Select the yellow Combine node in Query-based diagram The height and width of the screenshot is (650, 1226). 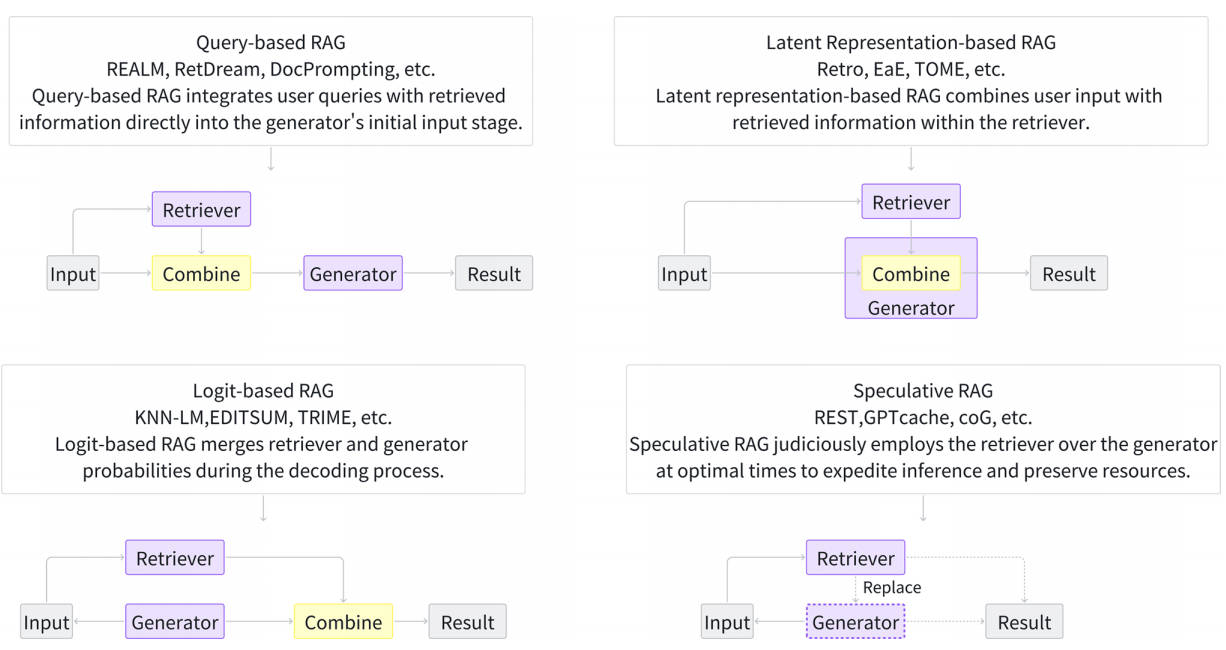(x=201, y=274)
